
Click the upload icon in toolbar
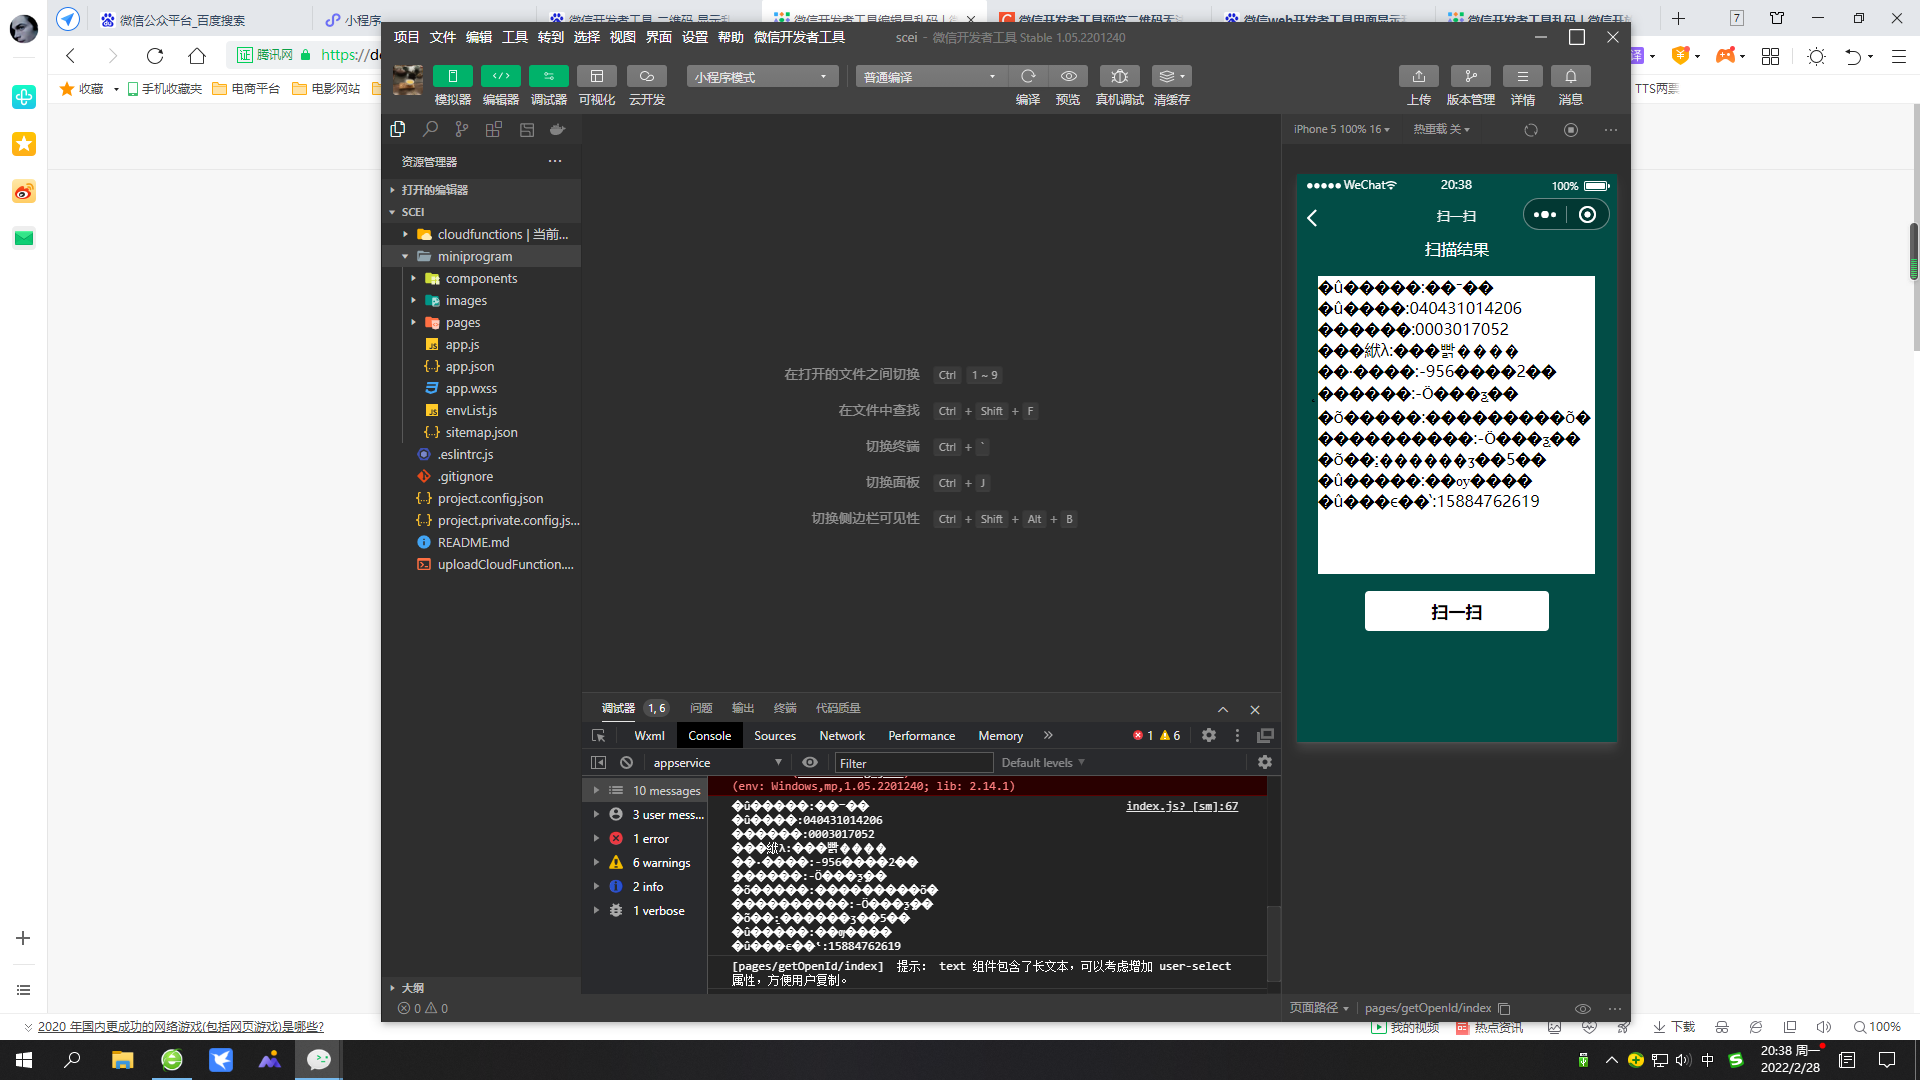tap(1418, 77)
